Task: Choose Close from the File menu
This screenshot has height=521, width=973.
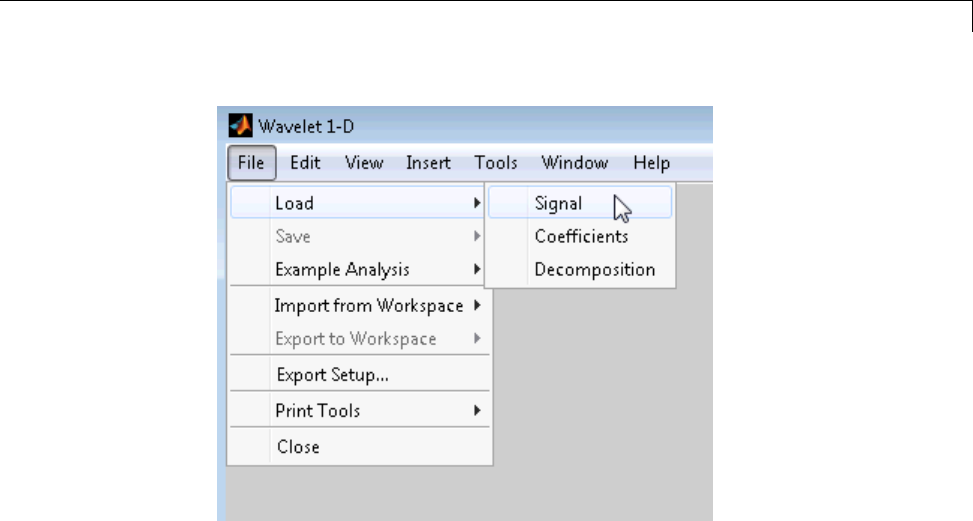Action: pyautogui.click(x=298, y=447)
